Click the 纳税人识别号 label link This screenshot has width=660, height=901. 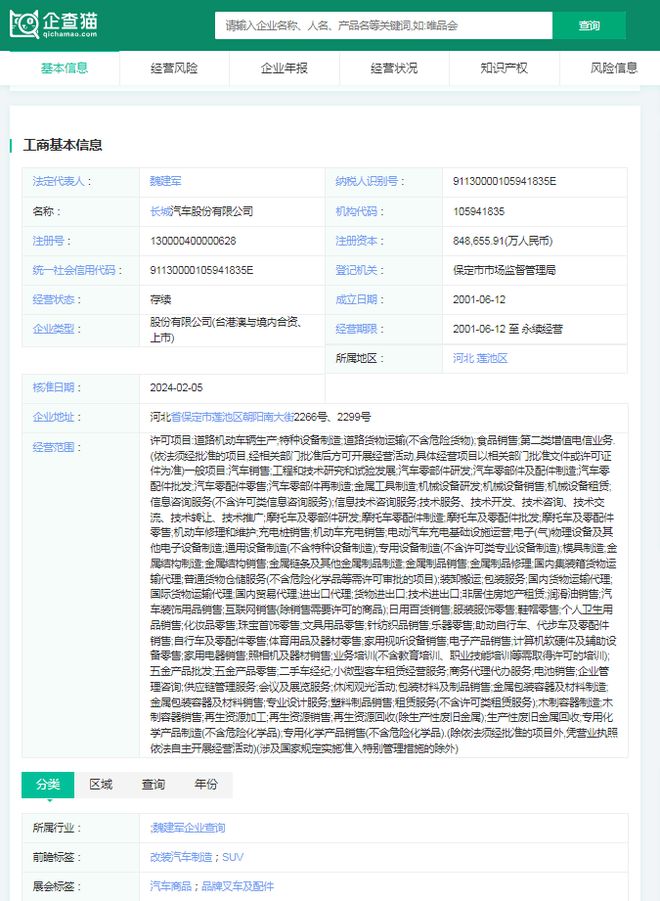tap(366, 181)
